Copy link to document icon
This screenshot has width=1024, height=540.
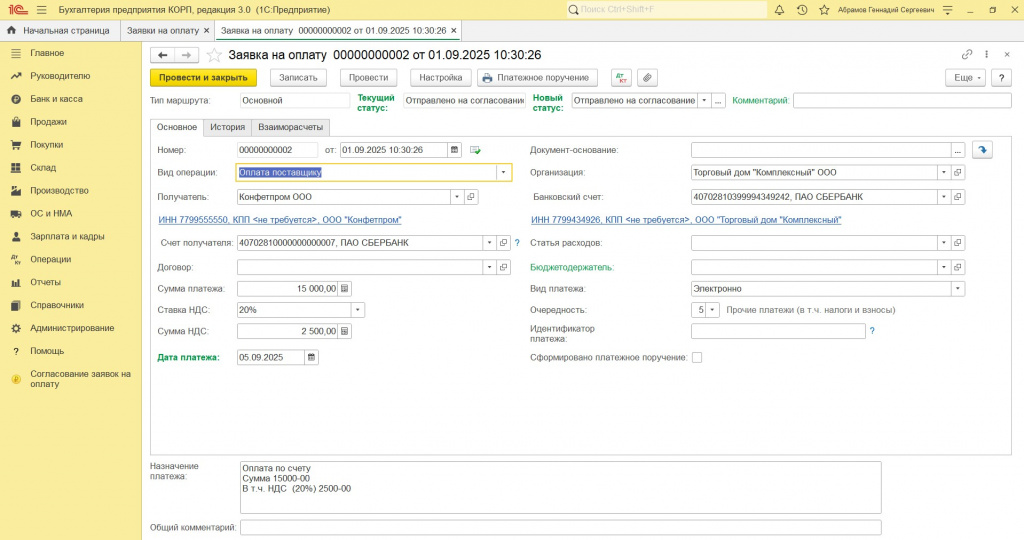pyautogui.click(x=967, y=54)
